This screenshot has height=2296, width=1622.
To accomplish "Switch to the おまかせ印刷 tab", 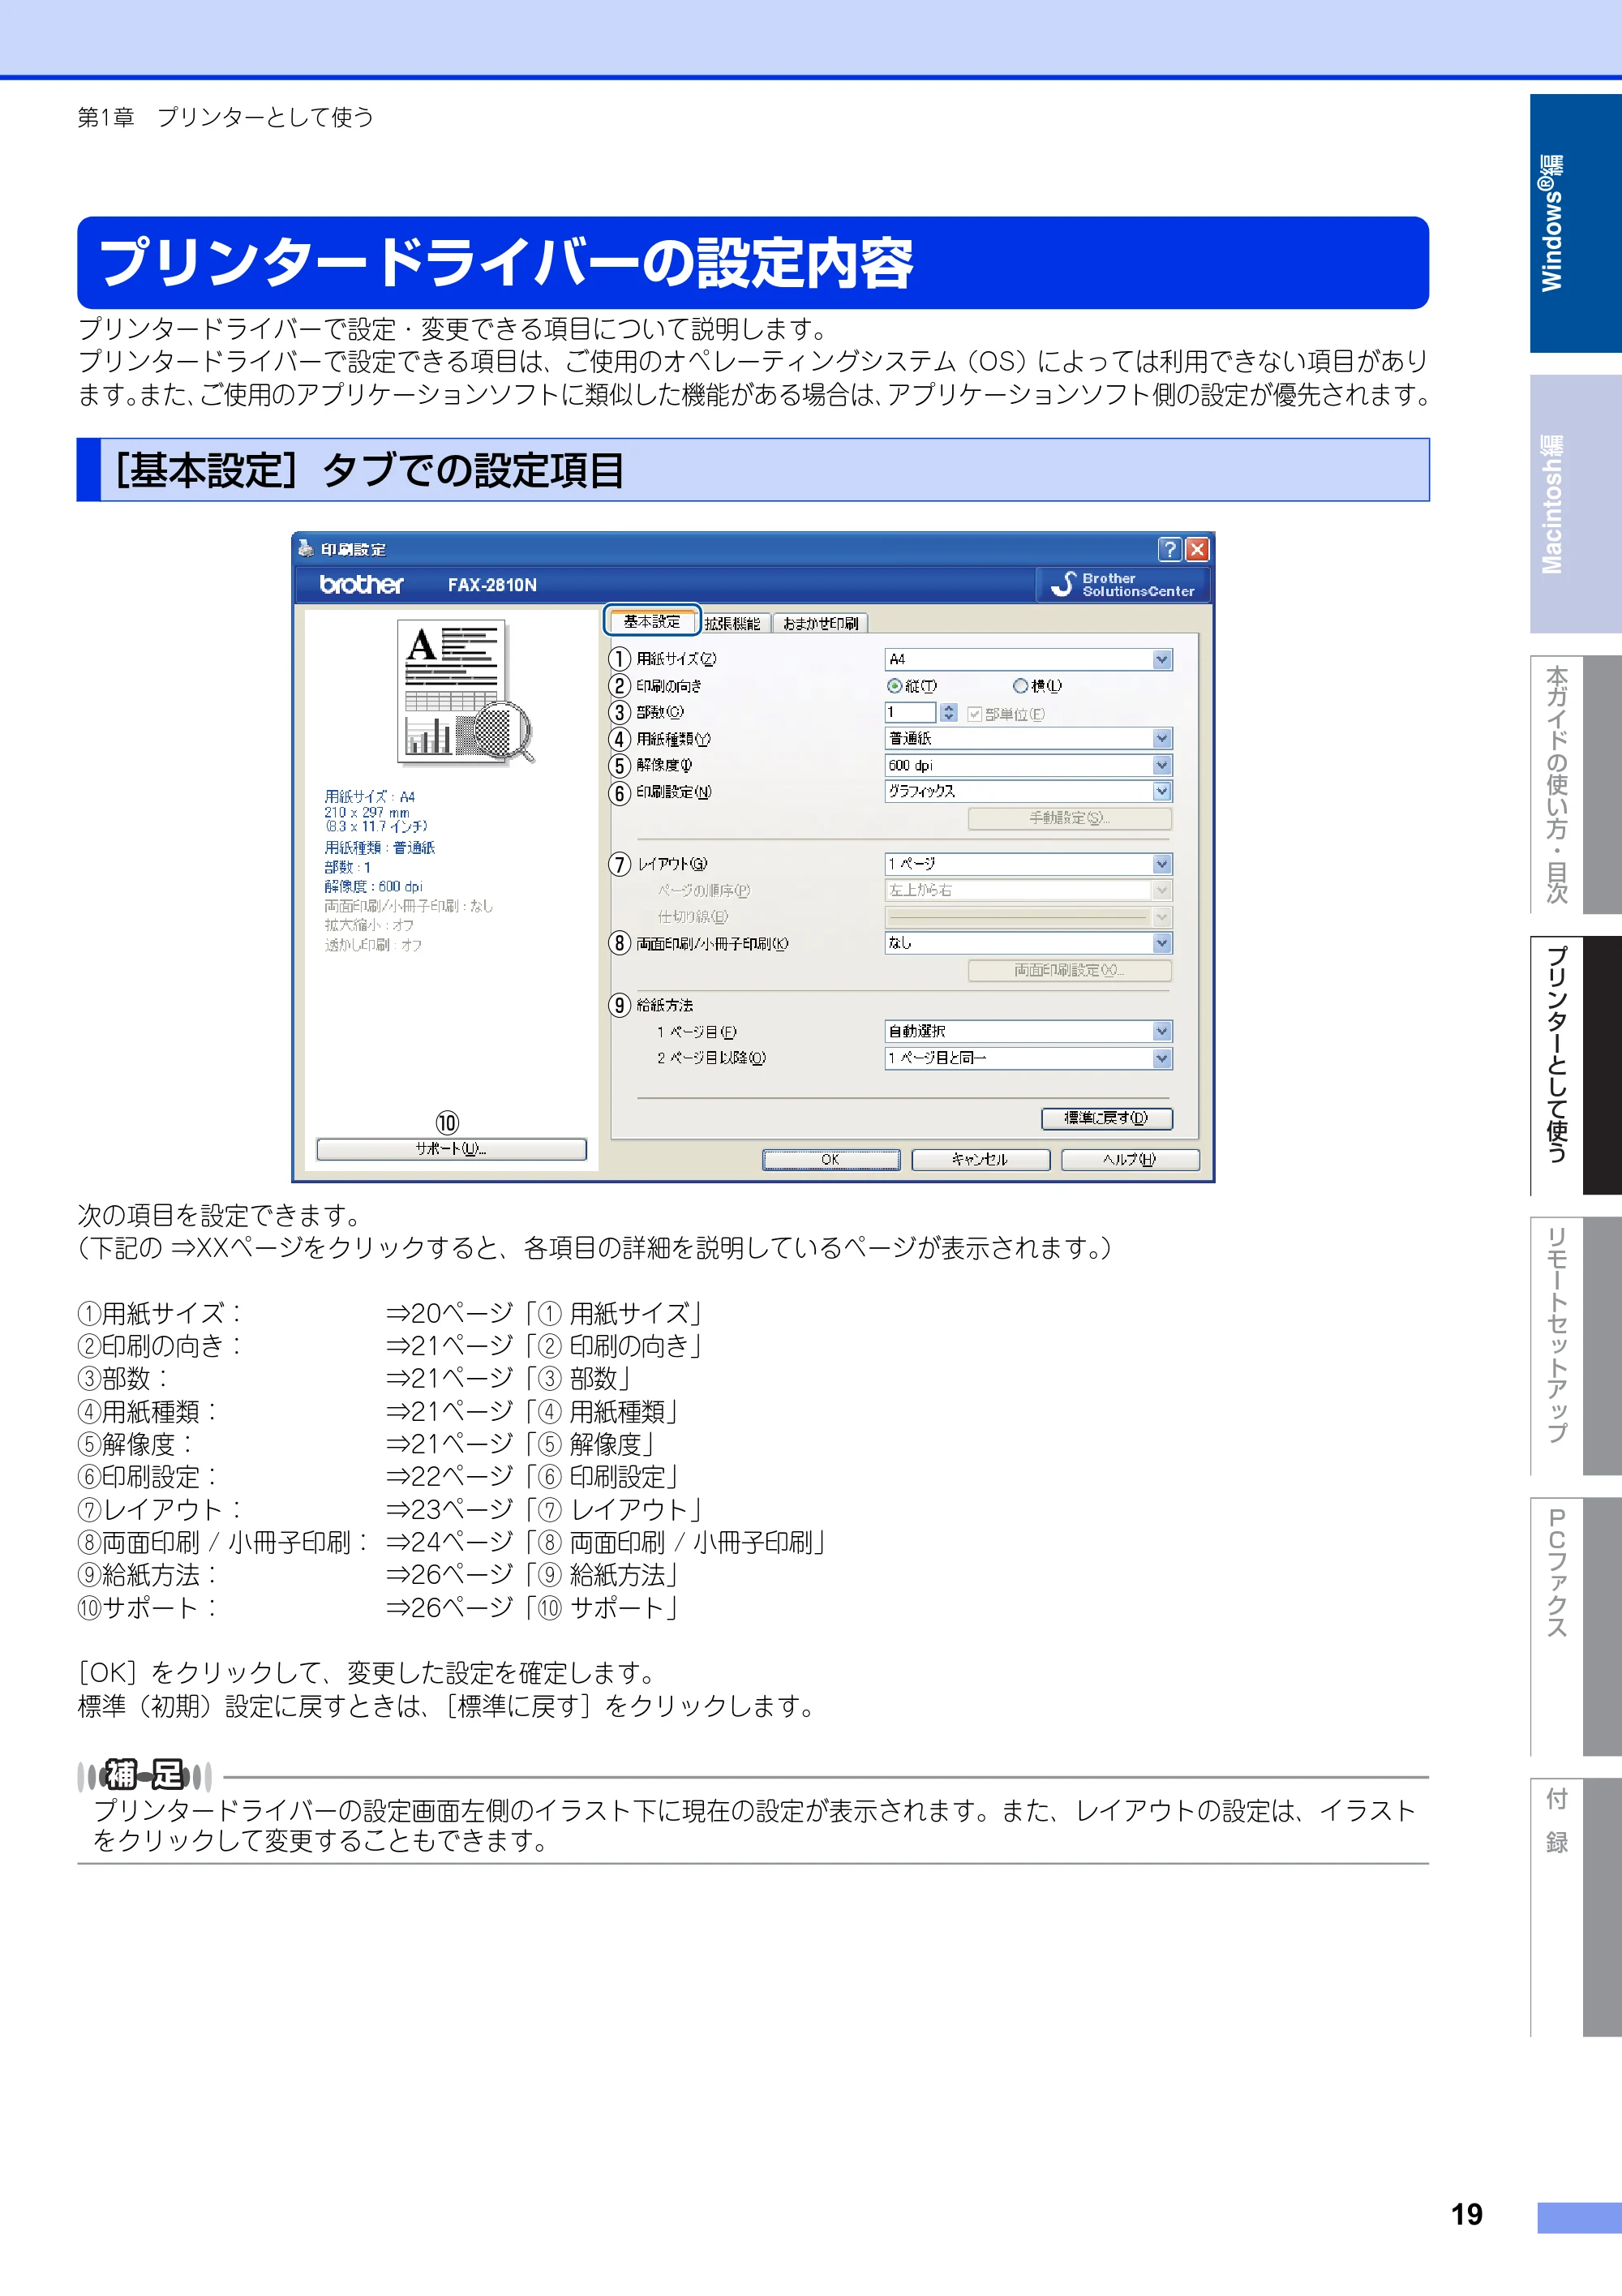I will pos(820,623).
